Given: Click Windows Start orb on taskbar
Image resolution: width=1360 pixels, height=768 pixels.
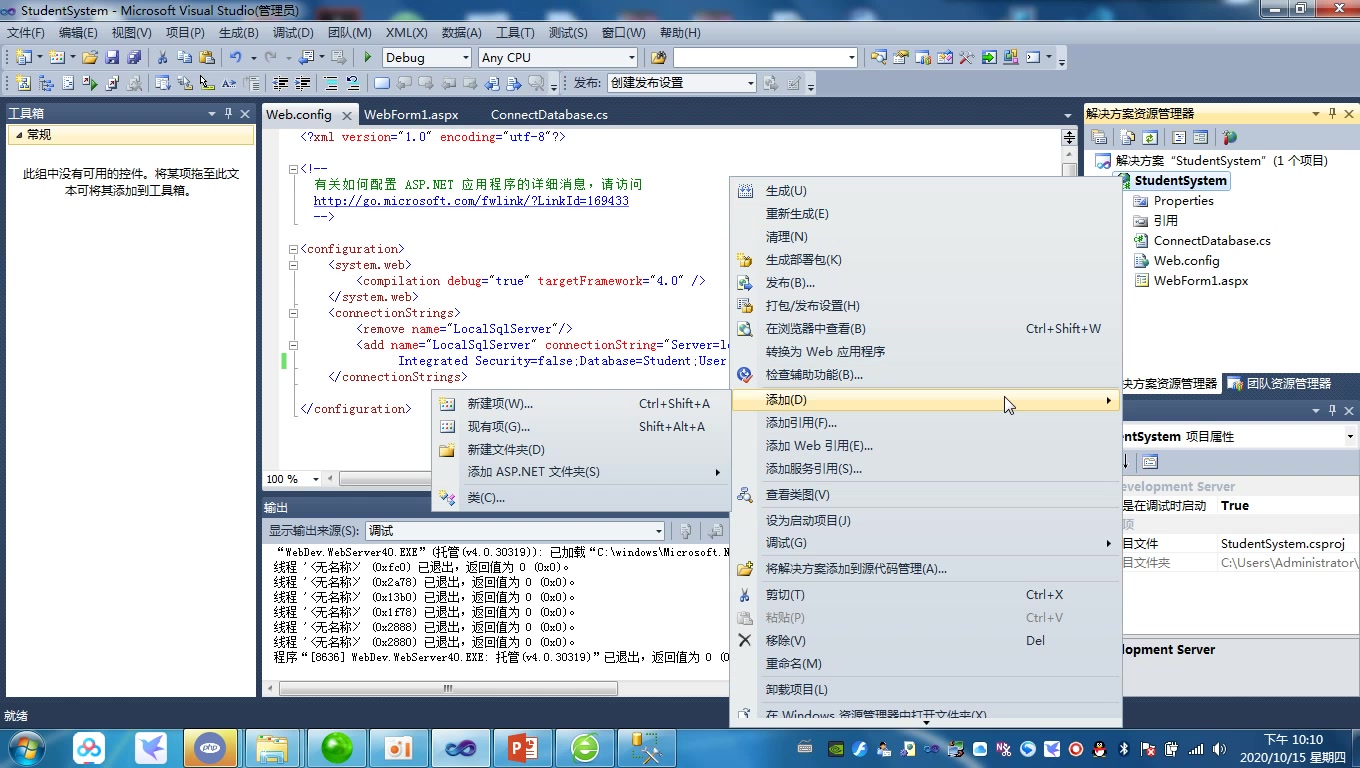Looking at the screenshot, I should click(x=25, y=748).
